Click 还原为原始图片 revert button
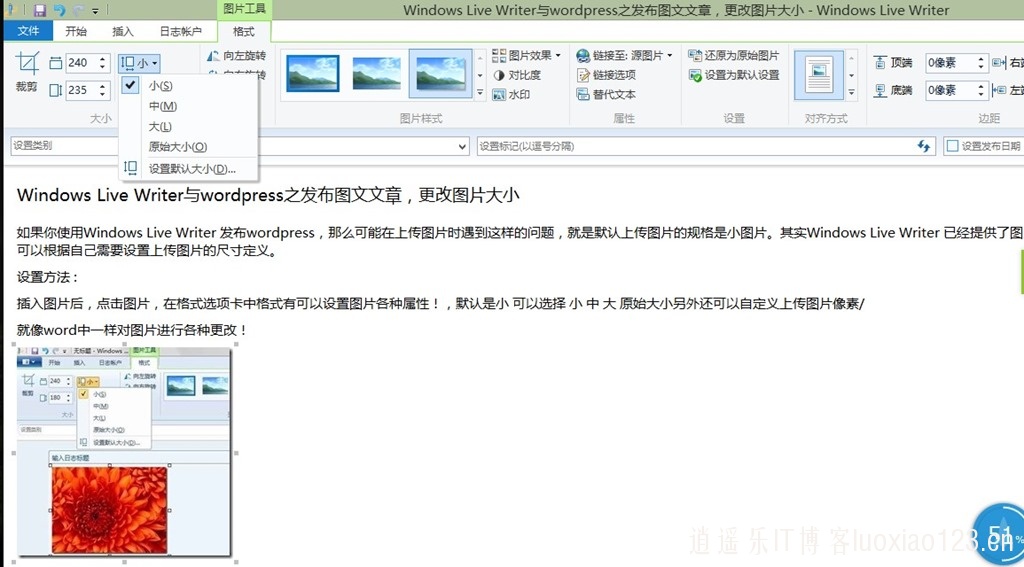The image size is (1024, 567). click(x=733, y=56)
